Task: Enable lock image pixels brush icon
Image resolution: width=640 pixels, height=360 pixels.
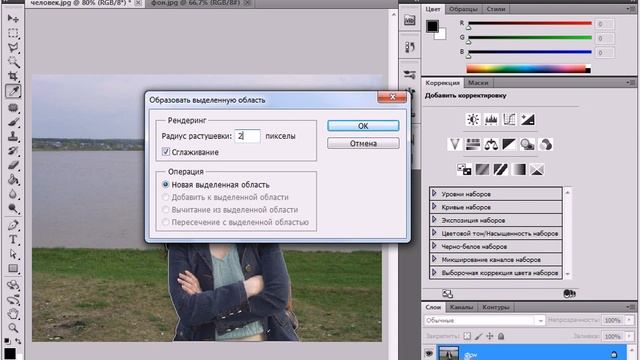Action: 478,336
